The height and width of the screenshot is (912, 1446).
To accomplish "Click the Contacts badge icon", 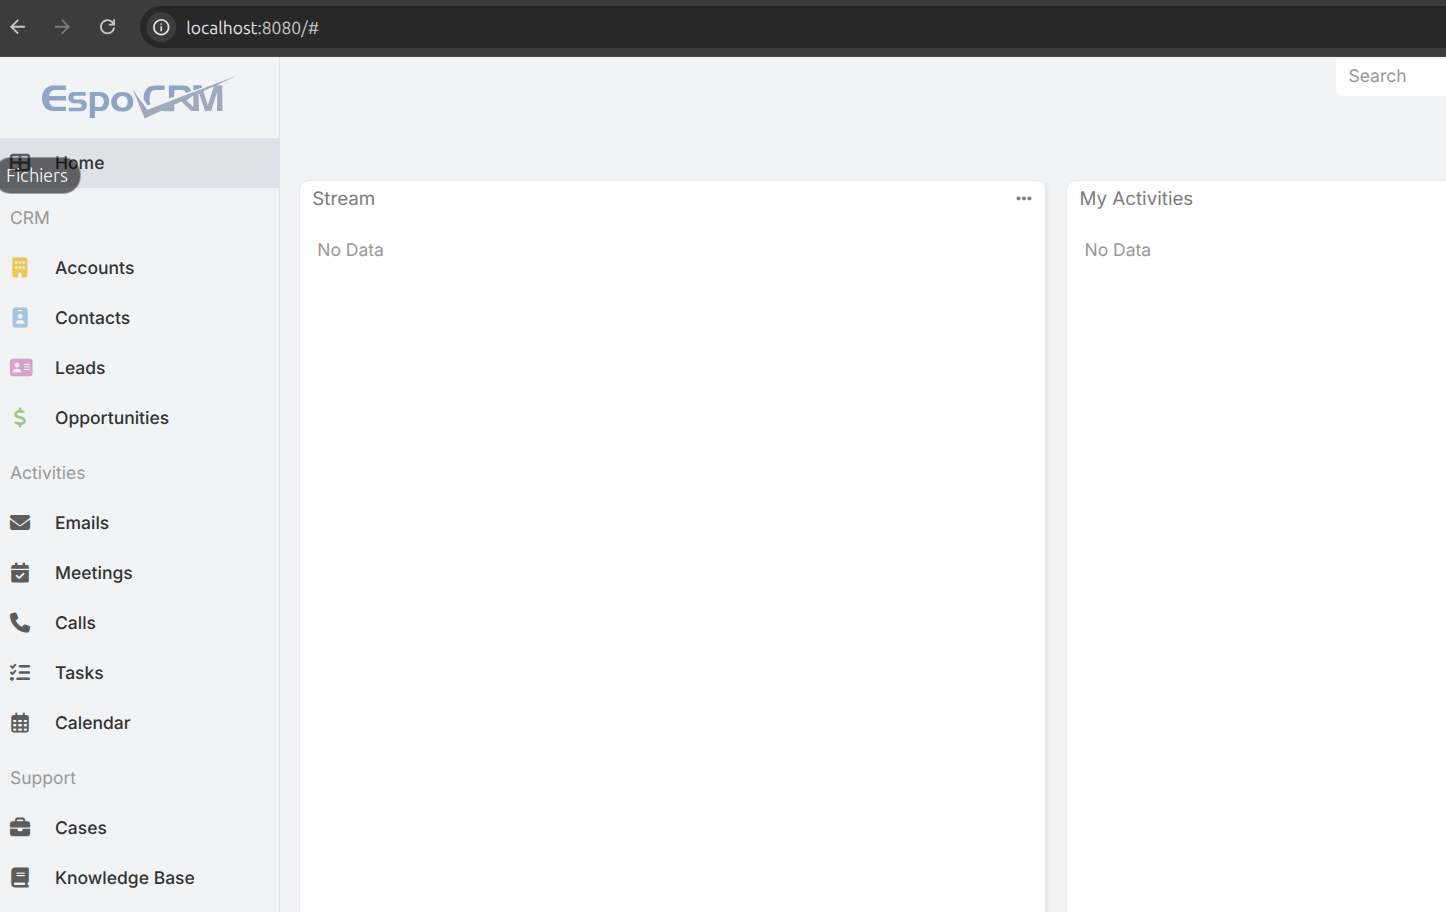I will [20, 318].
